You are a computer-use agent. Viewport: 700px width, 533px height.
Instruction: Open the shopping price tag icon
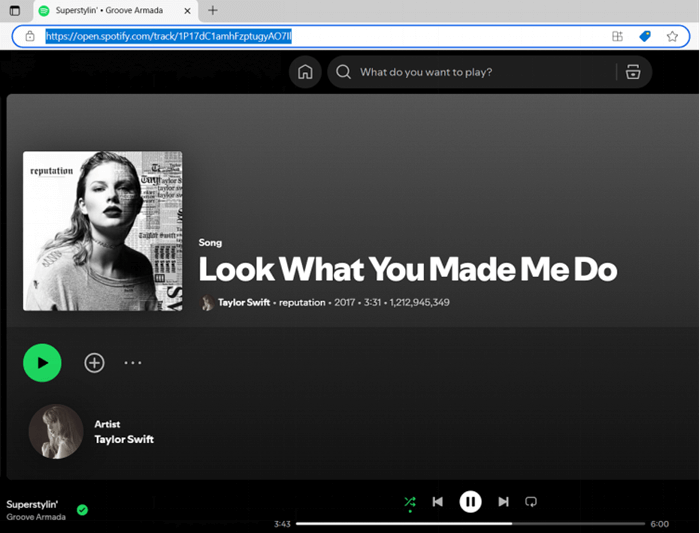click(x=645, y=36)
